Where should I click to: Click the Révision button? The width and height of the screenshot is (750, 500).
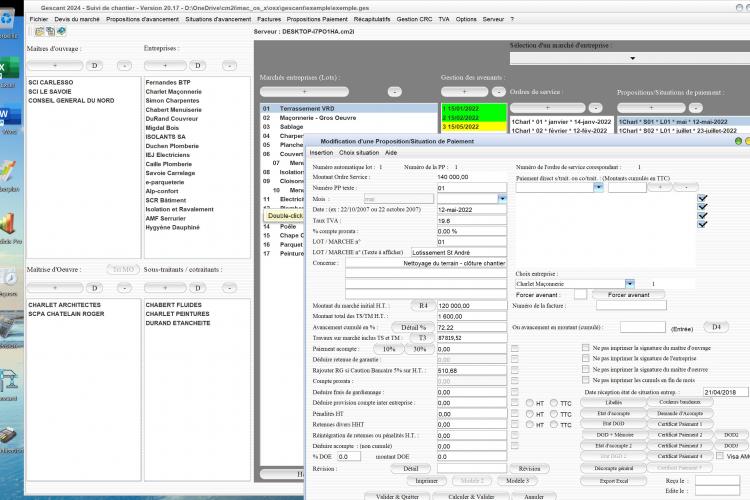[x=529, y=468]
